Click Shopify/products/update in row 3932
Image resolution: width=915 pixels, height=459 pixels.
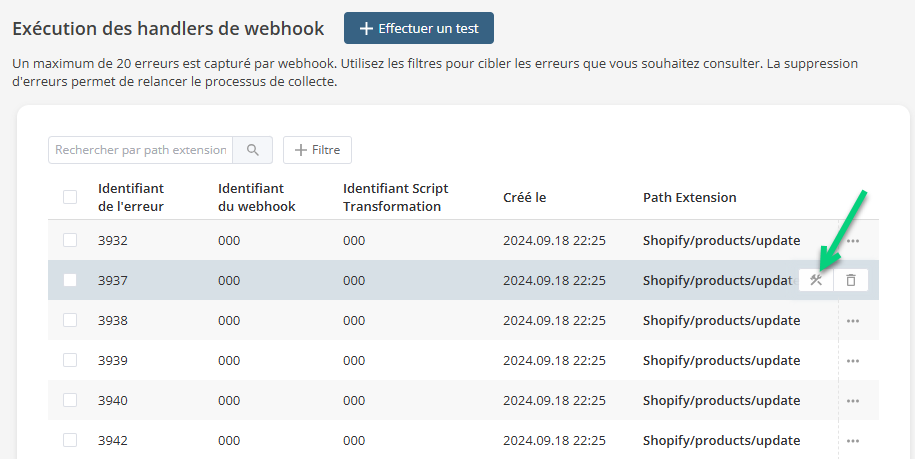[722, 240]
